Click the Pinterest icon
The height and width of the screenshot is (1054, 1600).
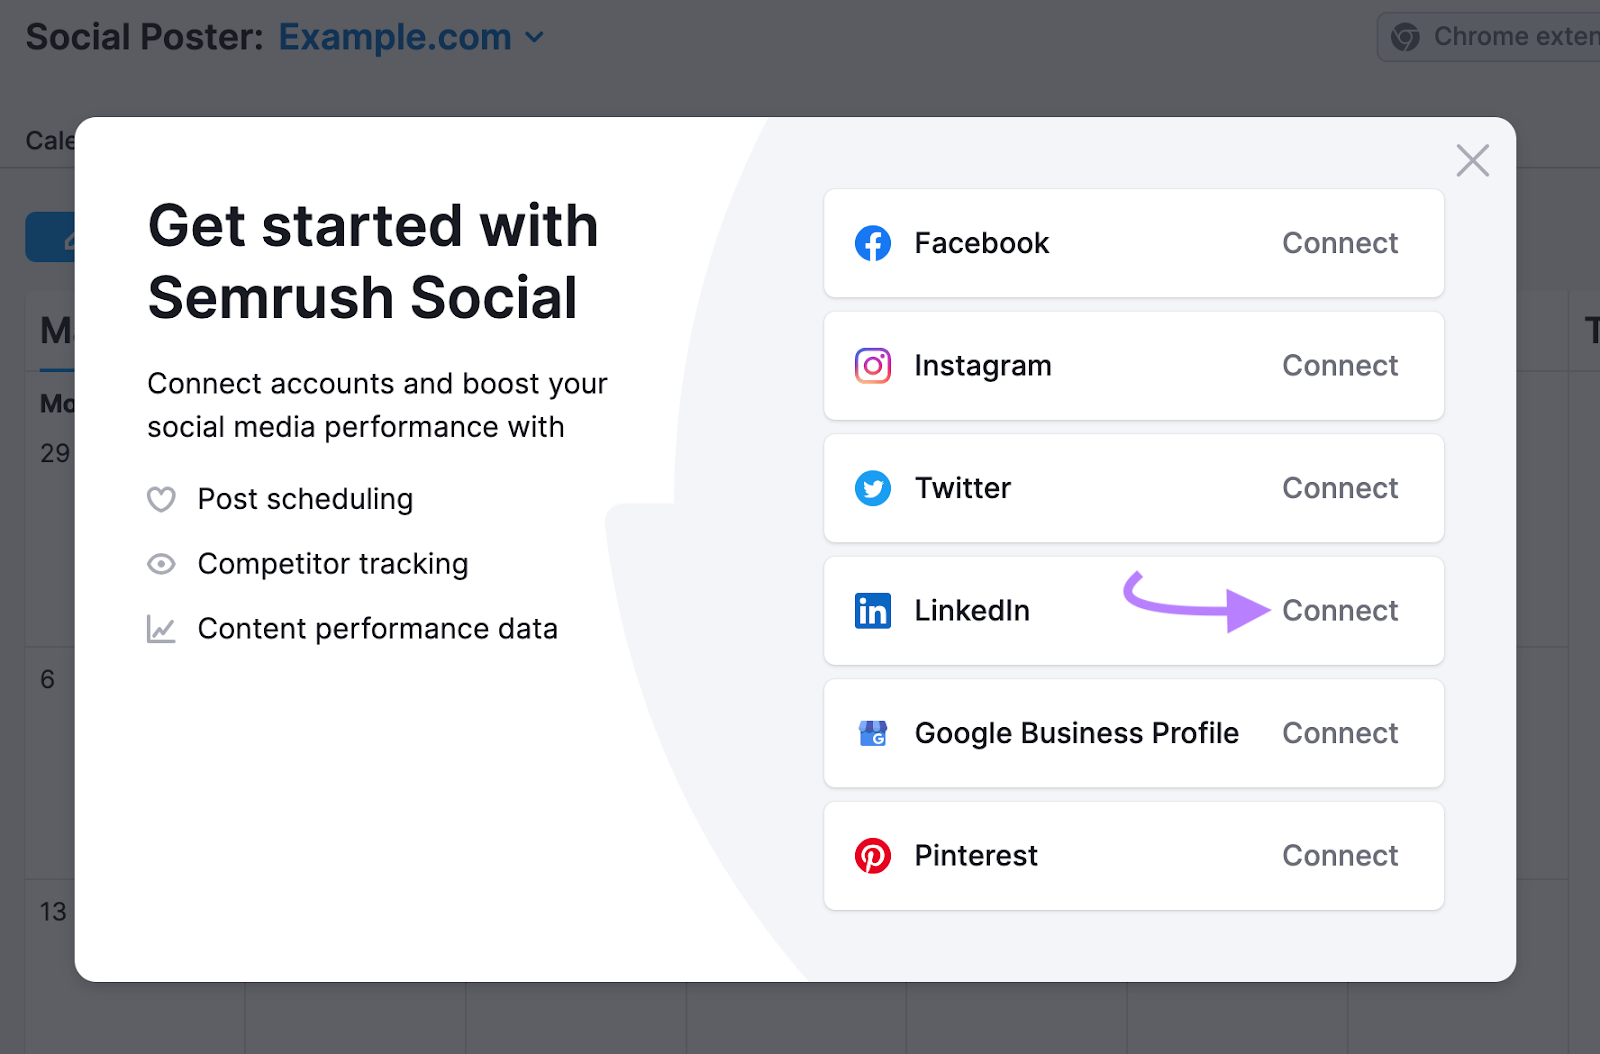(872, 855)
